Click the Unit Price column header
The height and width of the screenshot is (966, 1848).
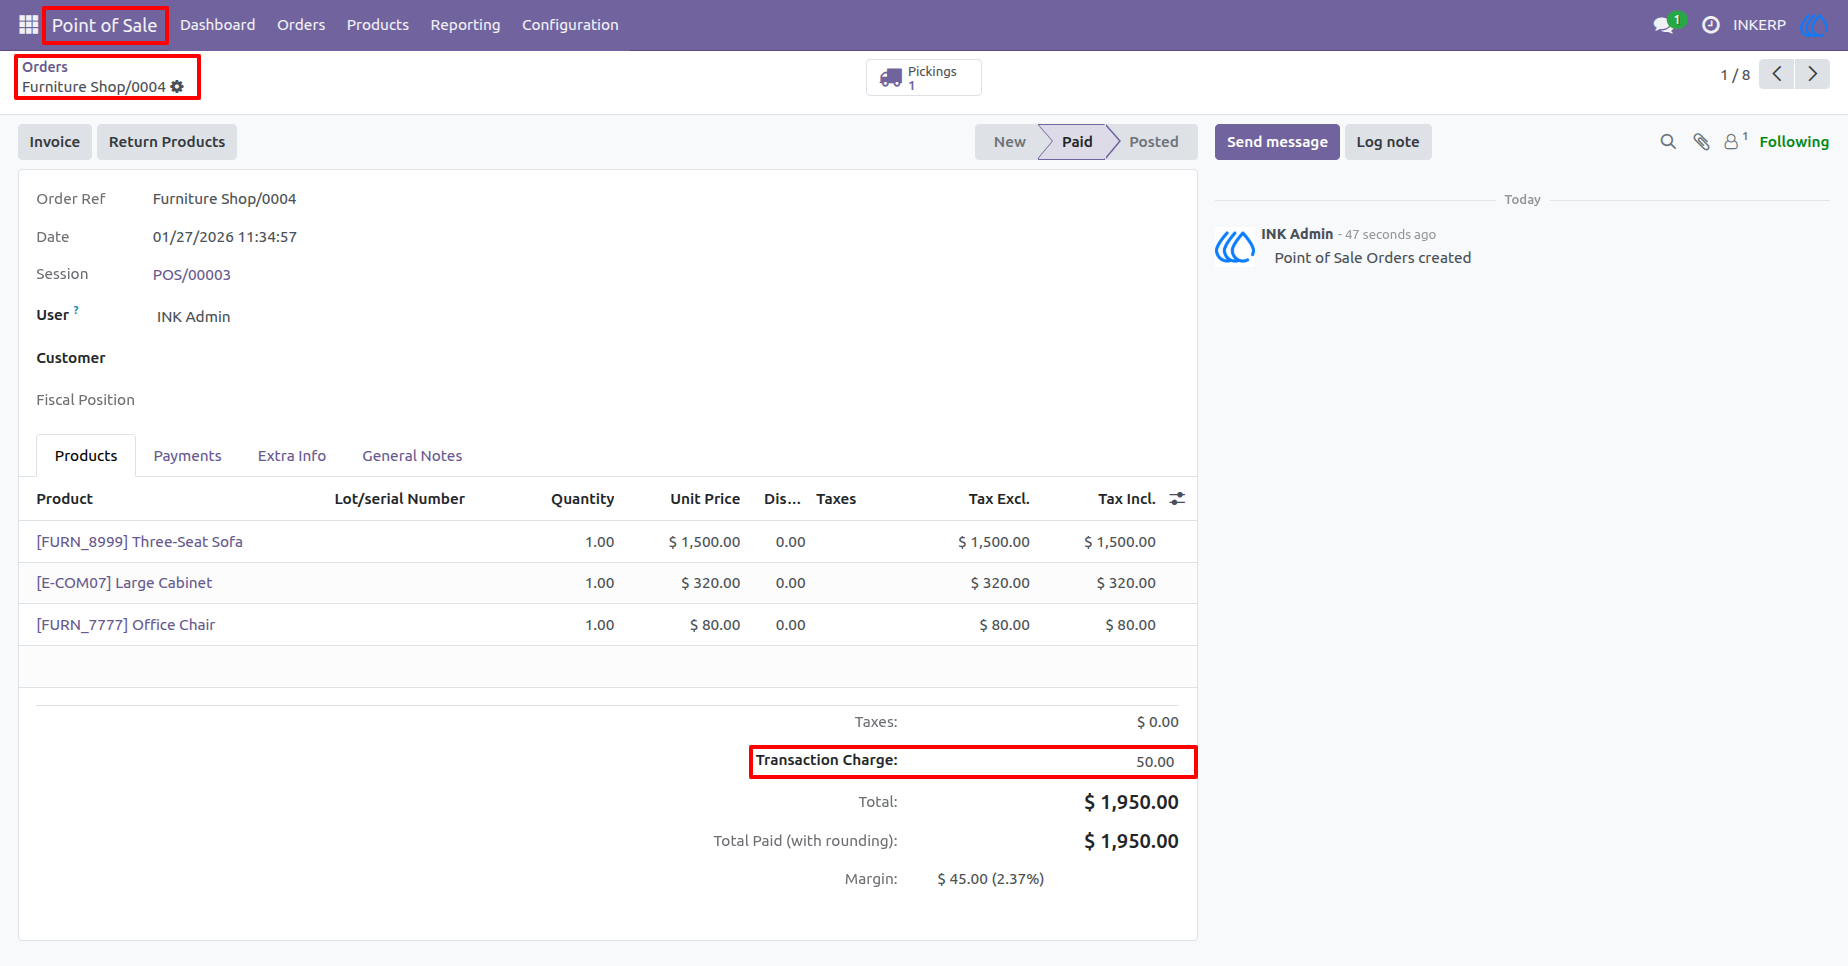click(x=705, y=499)
